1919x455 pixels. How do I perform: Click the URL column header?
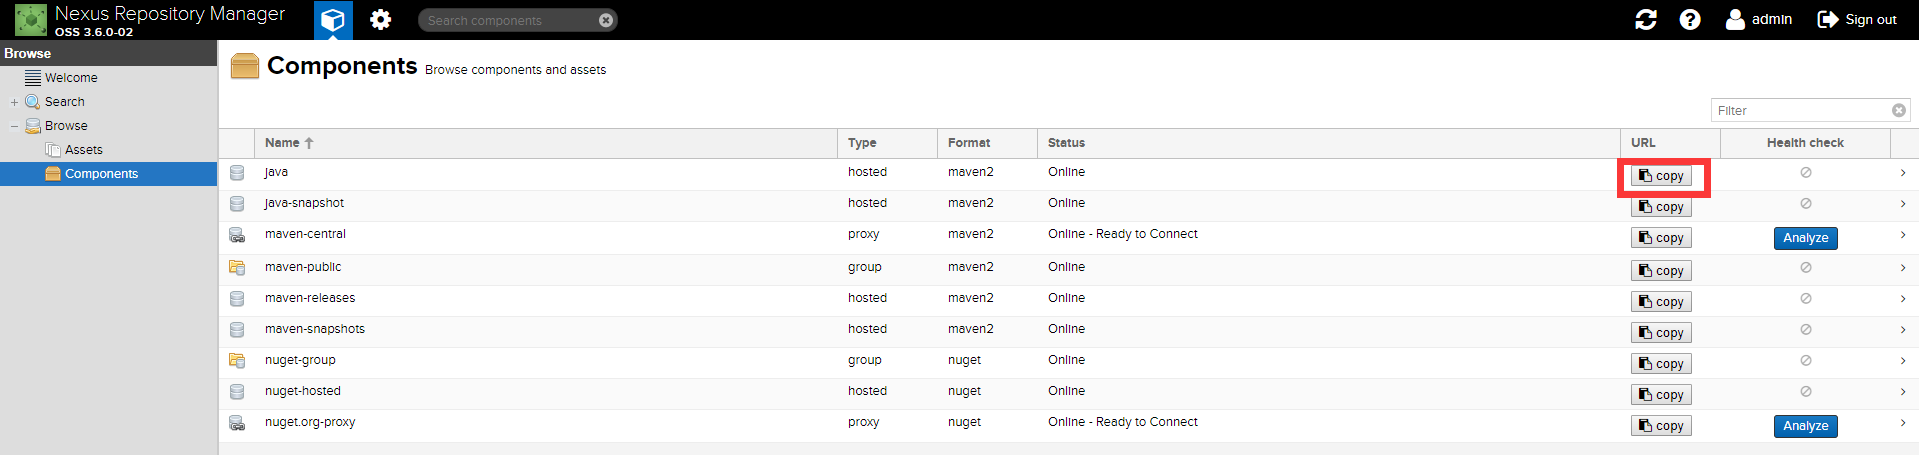pyautogui.click(x=1670, y=143)
